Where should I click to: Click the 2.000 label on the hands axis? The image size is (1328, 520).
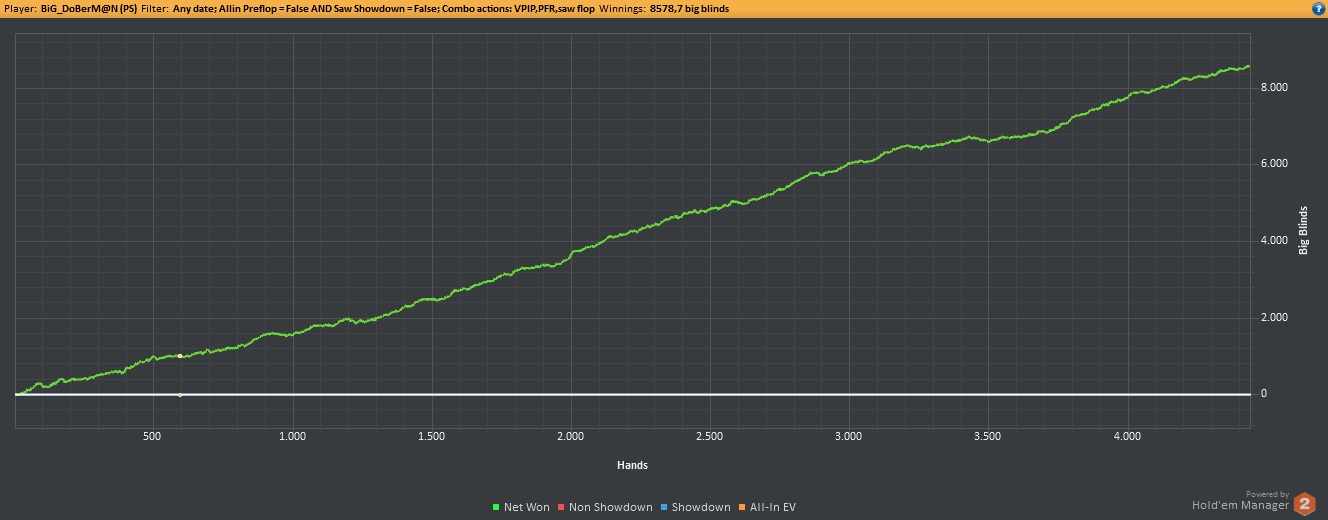[x=570, y=437]
